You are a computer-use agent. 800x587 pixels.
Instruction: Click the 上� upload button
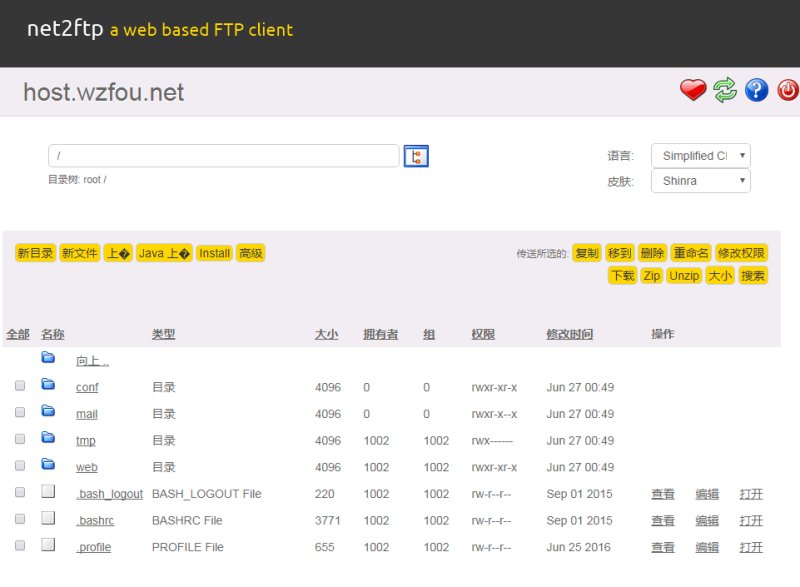[x=118, y=253]
